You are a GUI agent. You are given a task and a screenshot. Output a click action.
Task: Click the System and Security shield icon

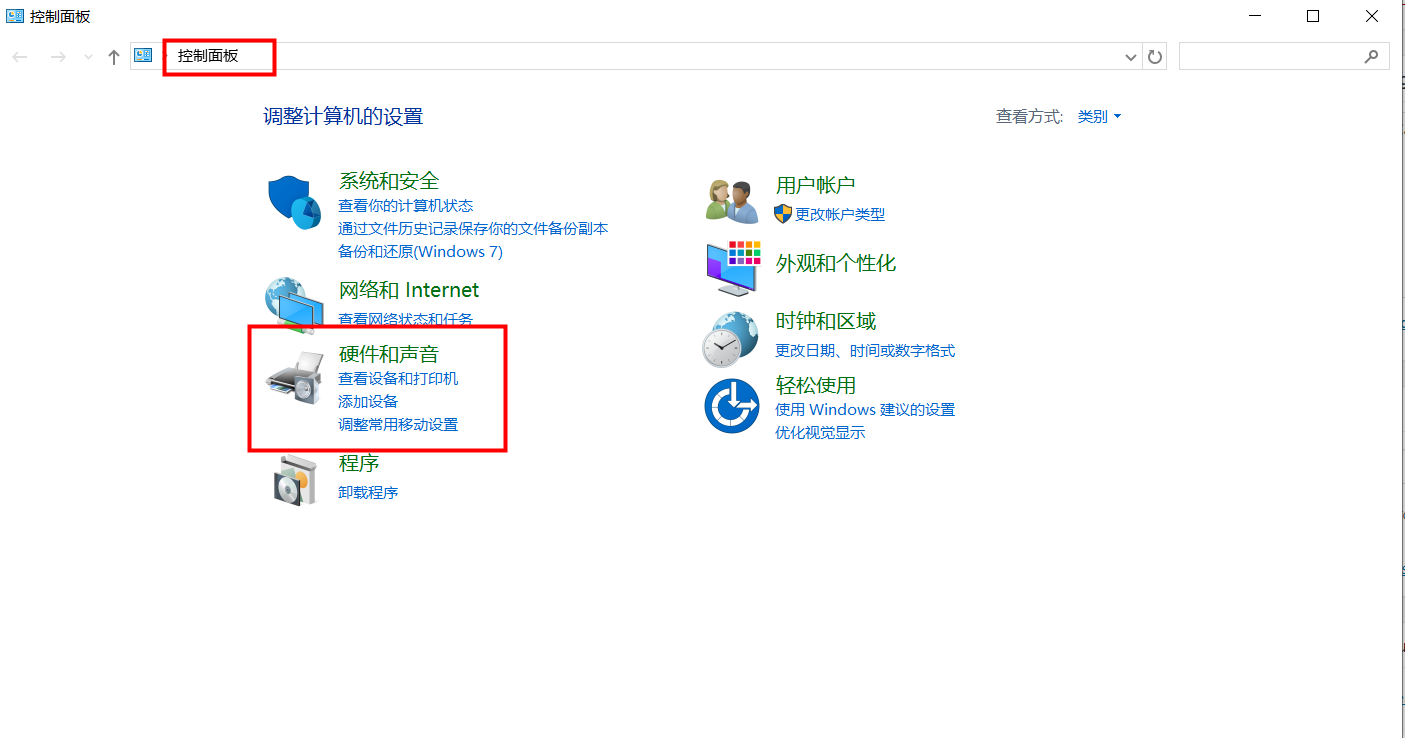click(x=294, y=202)
